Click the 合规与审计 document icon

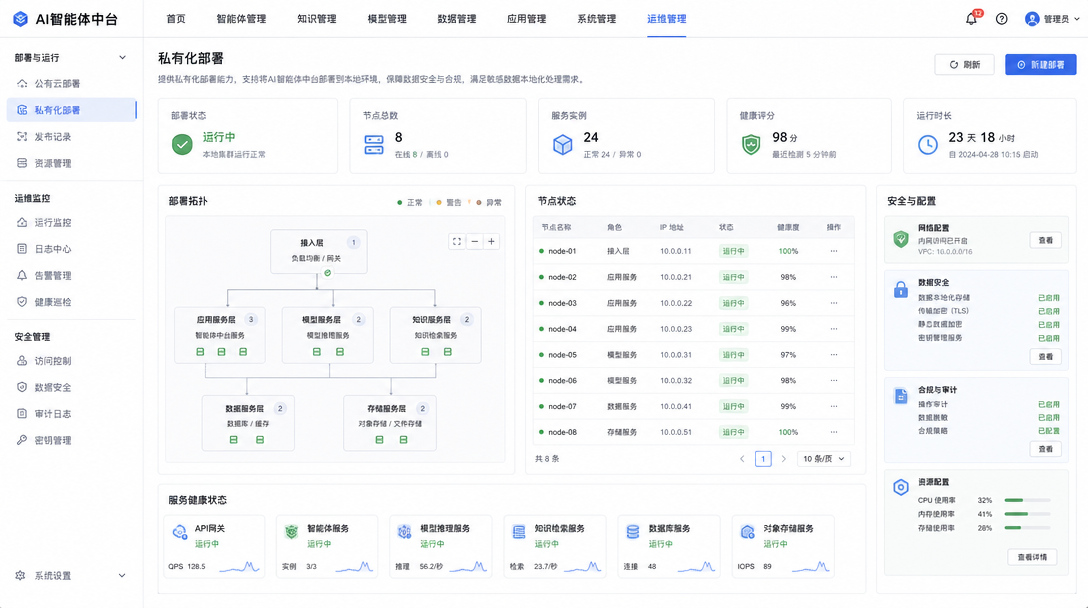click(x=901, y=396)
